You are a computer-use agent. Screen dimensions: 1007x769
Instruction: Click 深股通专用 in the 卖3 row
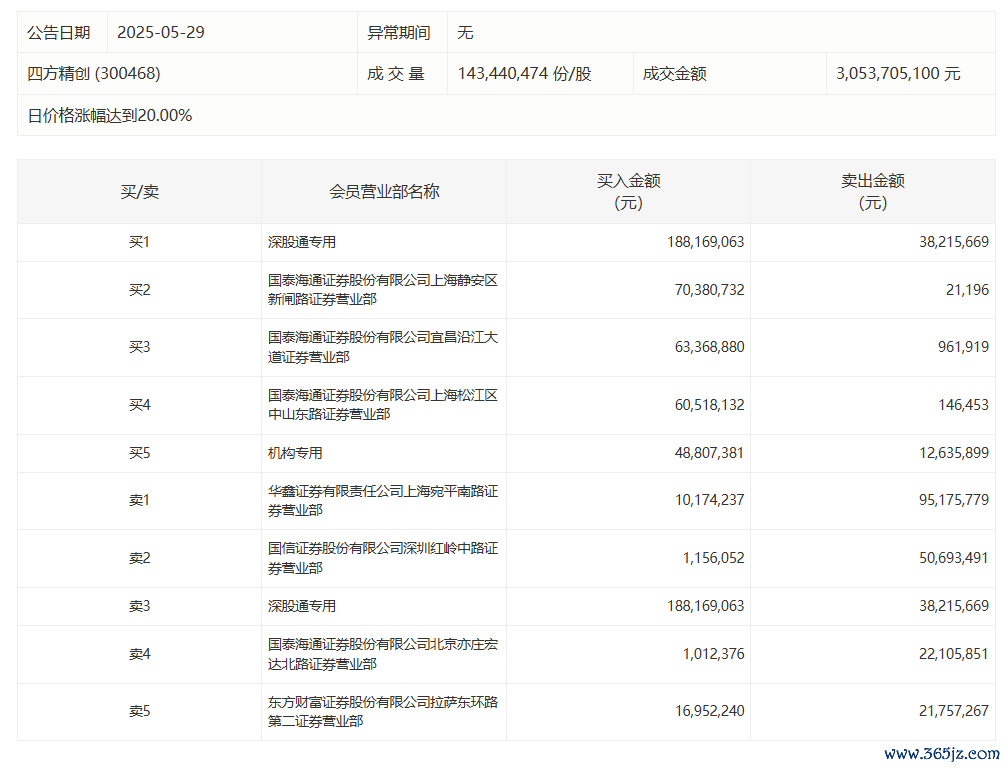coord(302,606)
